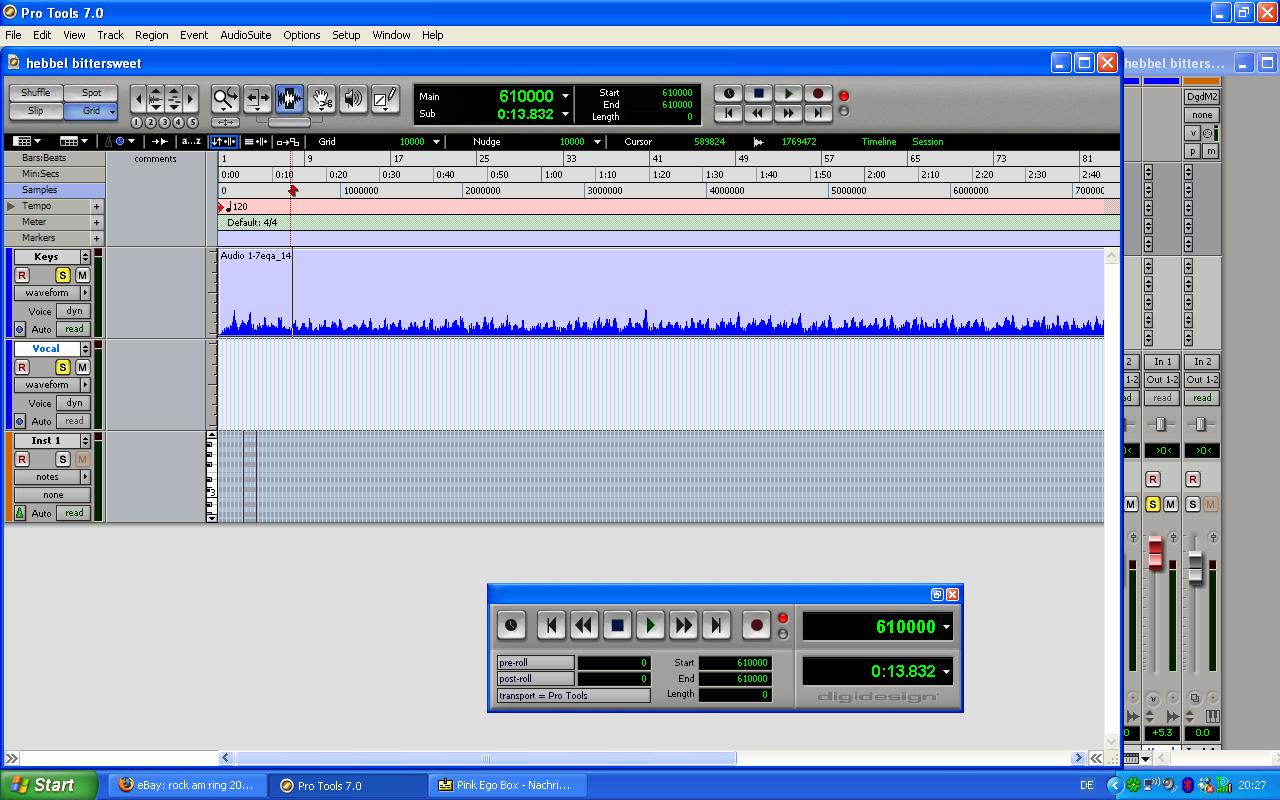The image size is (1280, 800).
Task: Click zoom preset 3 button
Action: point(165,122)
